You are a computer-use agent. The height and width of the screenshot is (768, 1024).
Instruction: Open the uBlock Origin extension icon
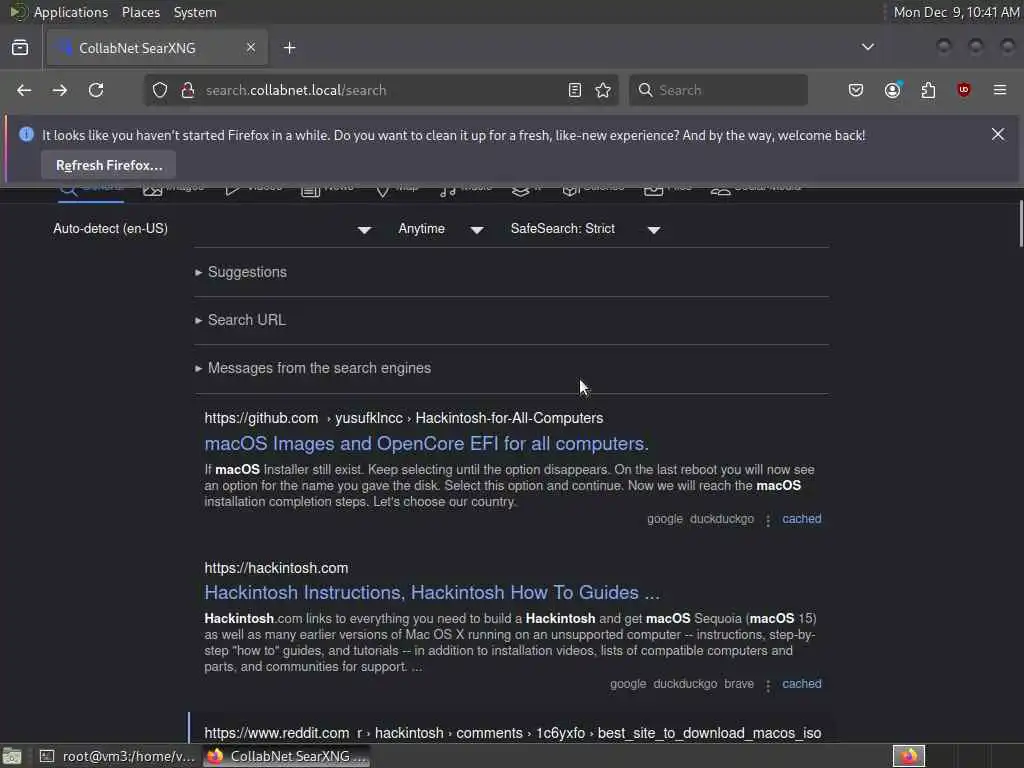(964, 90)
